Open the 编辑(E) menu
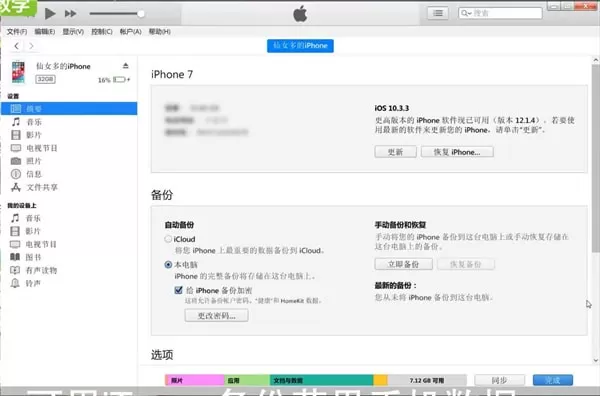 coord(44,31)
